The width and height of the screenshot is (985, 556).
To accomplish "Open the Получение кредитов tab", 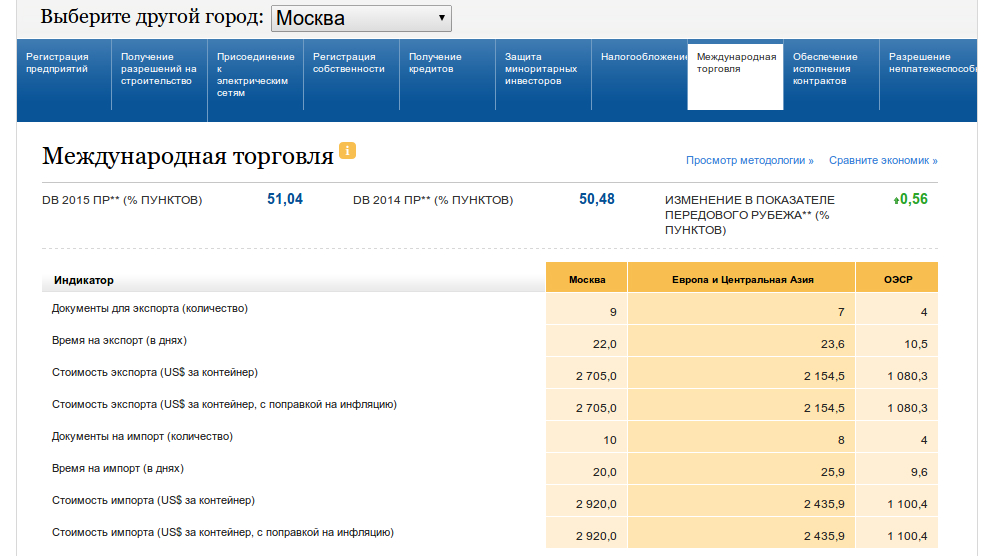I will 448,75.
